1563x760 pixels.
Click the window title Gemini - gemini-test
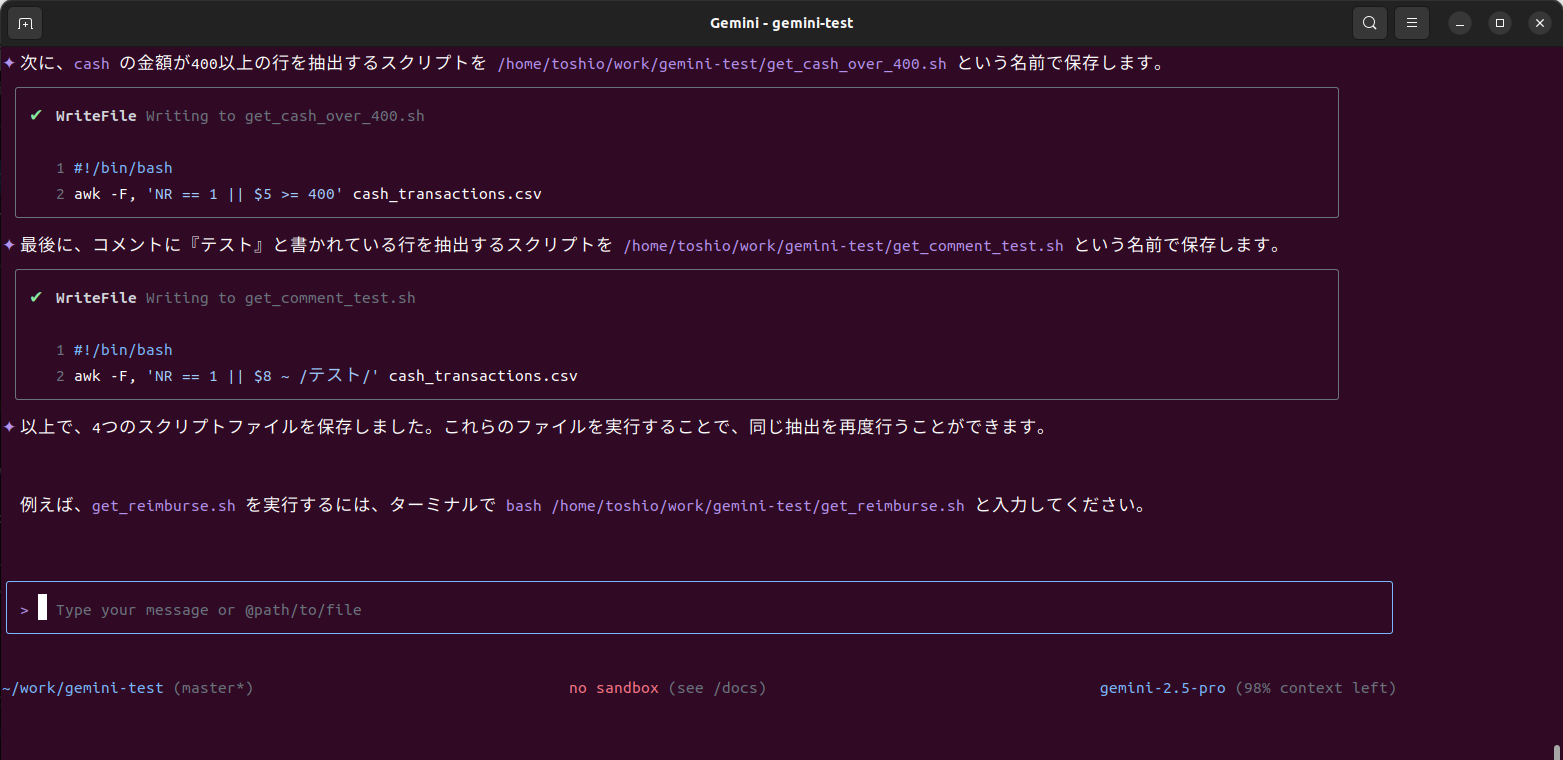point(781,22)
